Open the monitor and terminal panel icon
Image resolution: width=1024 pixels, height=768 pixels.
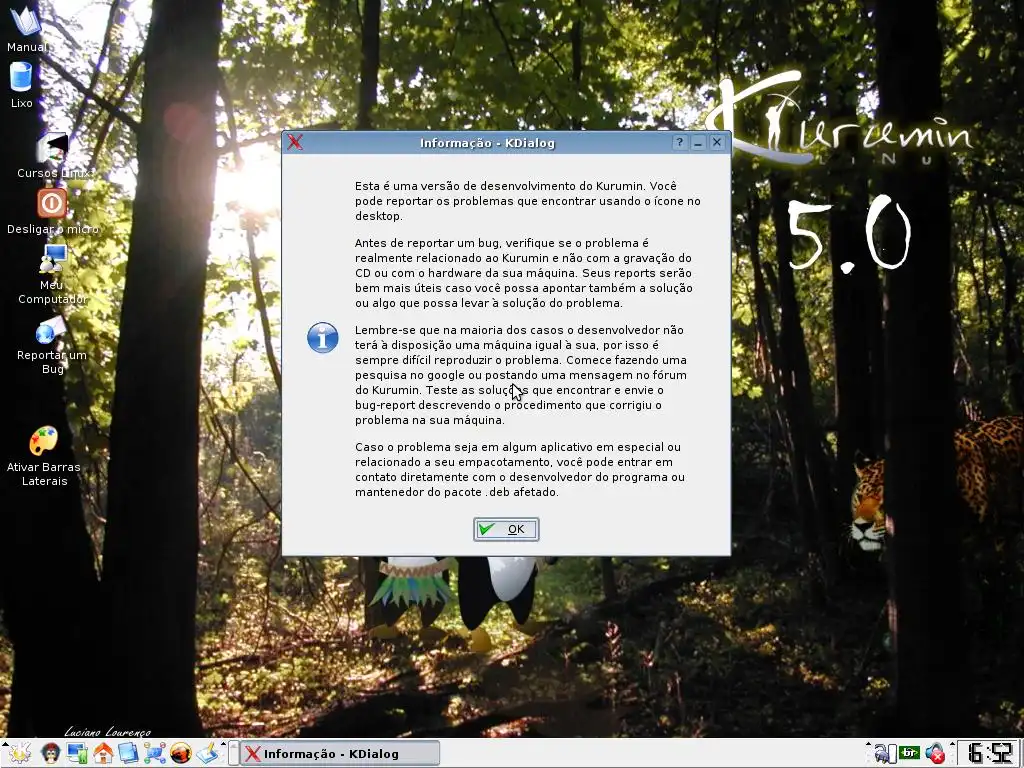[77, 754]
